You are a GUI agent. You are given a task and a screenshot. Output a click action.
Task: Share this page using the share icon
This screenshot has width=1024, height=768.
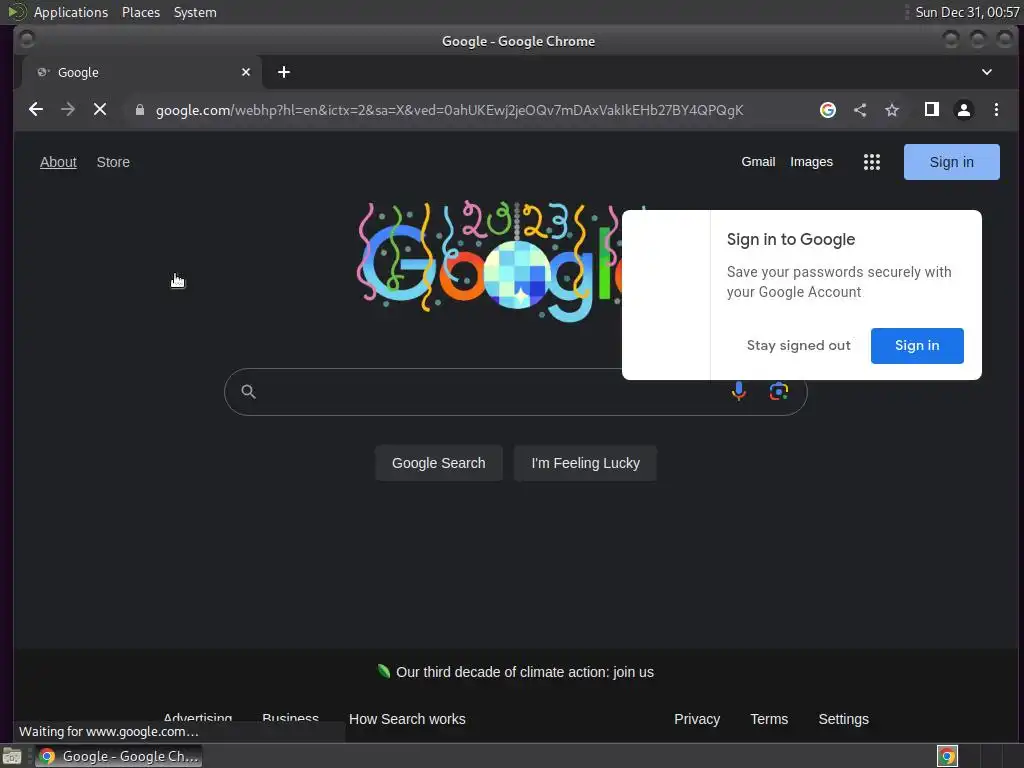860,110
